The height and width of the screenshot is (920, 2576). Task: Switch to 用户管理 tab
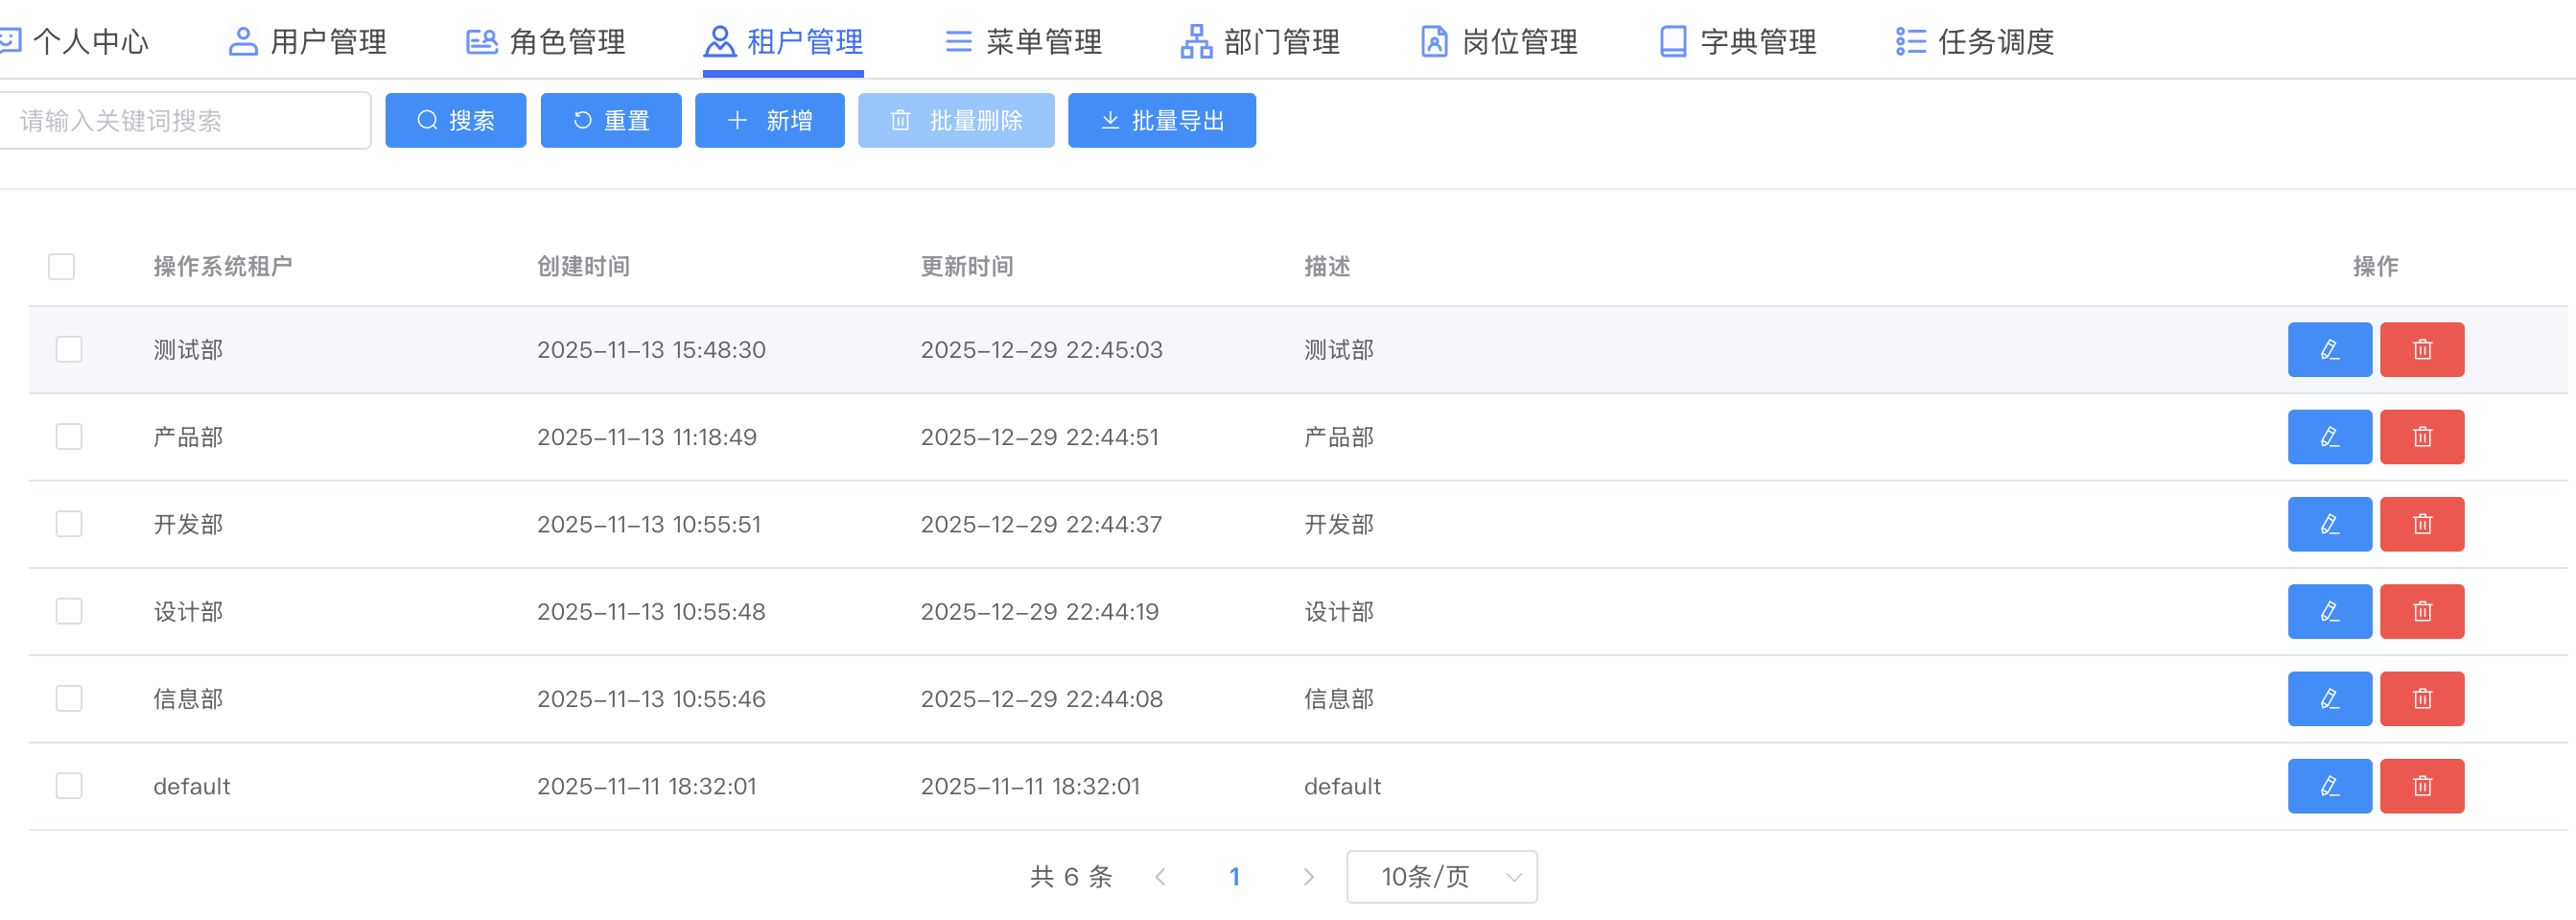click(x=308, y=42)
